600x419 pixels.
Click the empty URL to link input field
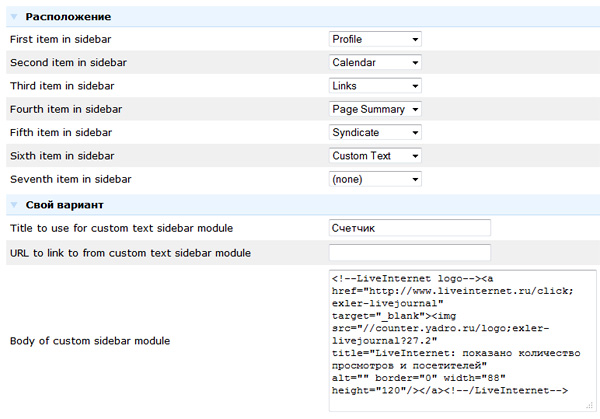tap(409, 252)
